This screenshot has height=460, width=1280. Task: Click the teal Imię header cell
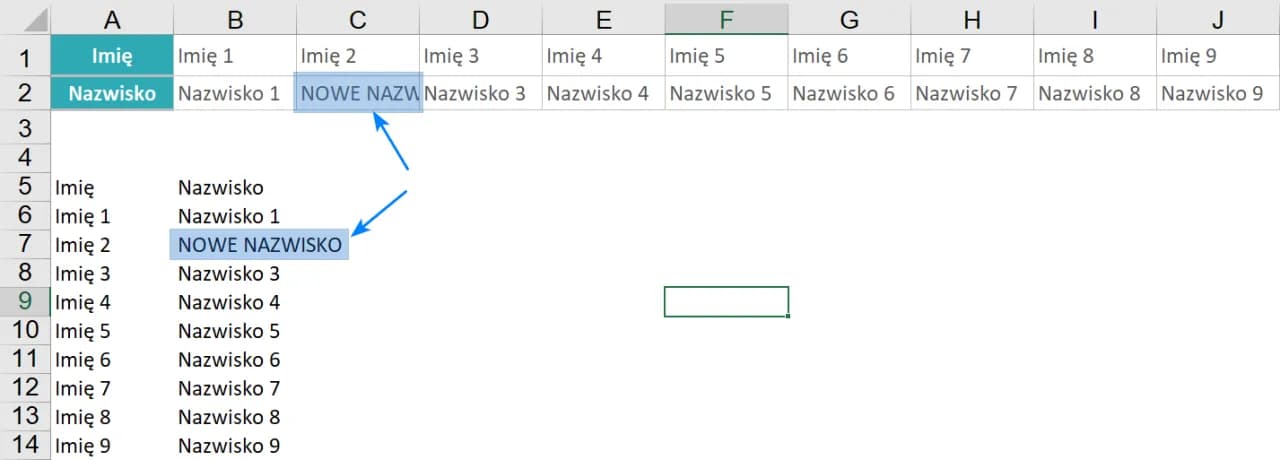pos(112,56)
